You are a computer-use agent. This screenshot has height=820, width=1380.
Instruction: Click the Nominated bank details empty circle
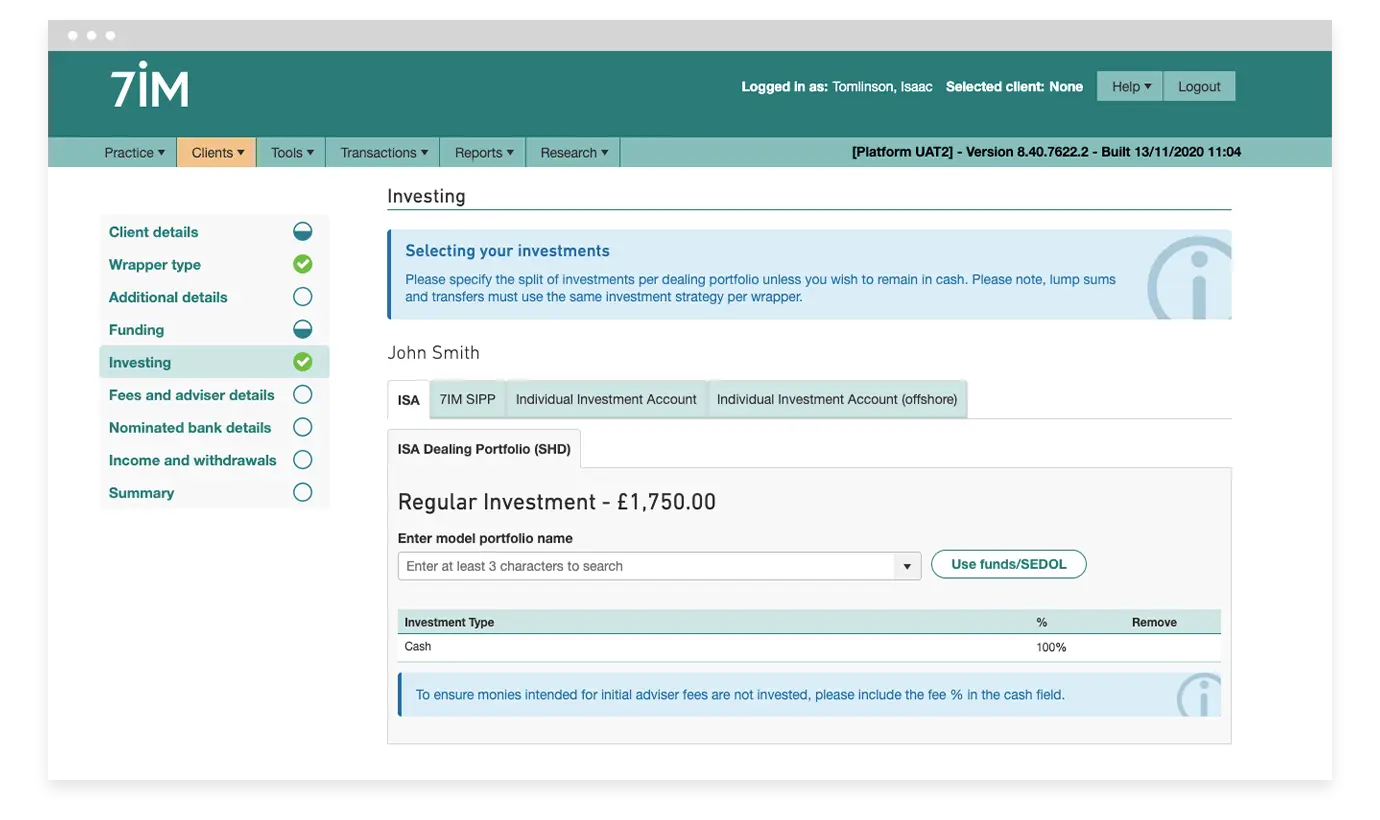click(x=302, y=427)
